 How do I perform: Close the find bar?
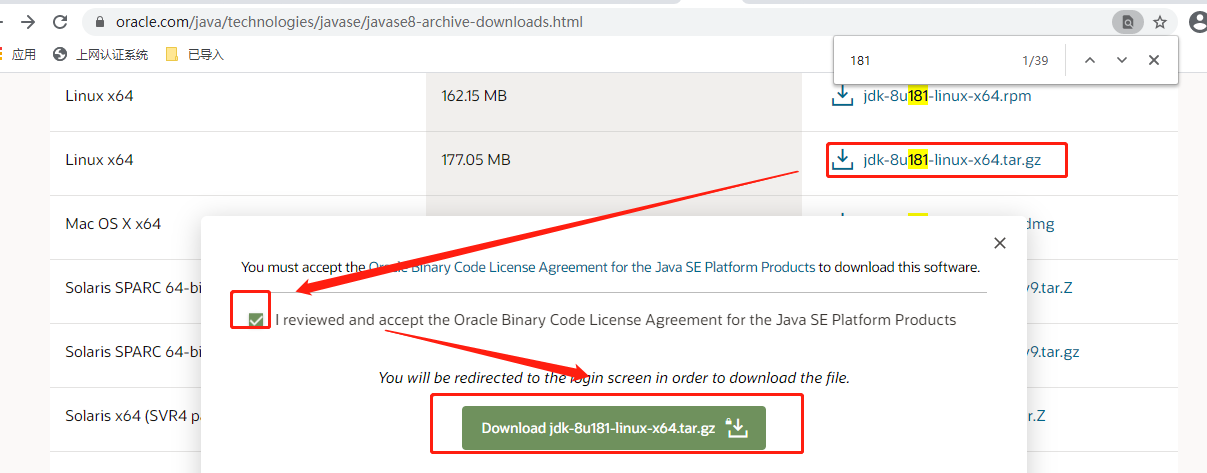tap(1154, 60)
